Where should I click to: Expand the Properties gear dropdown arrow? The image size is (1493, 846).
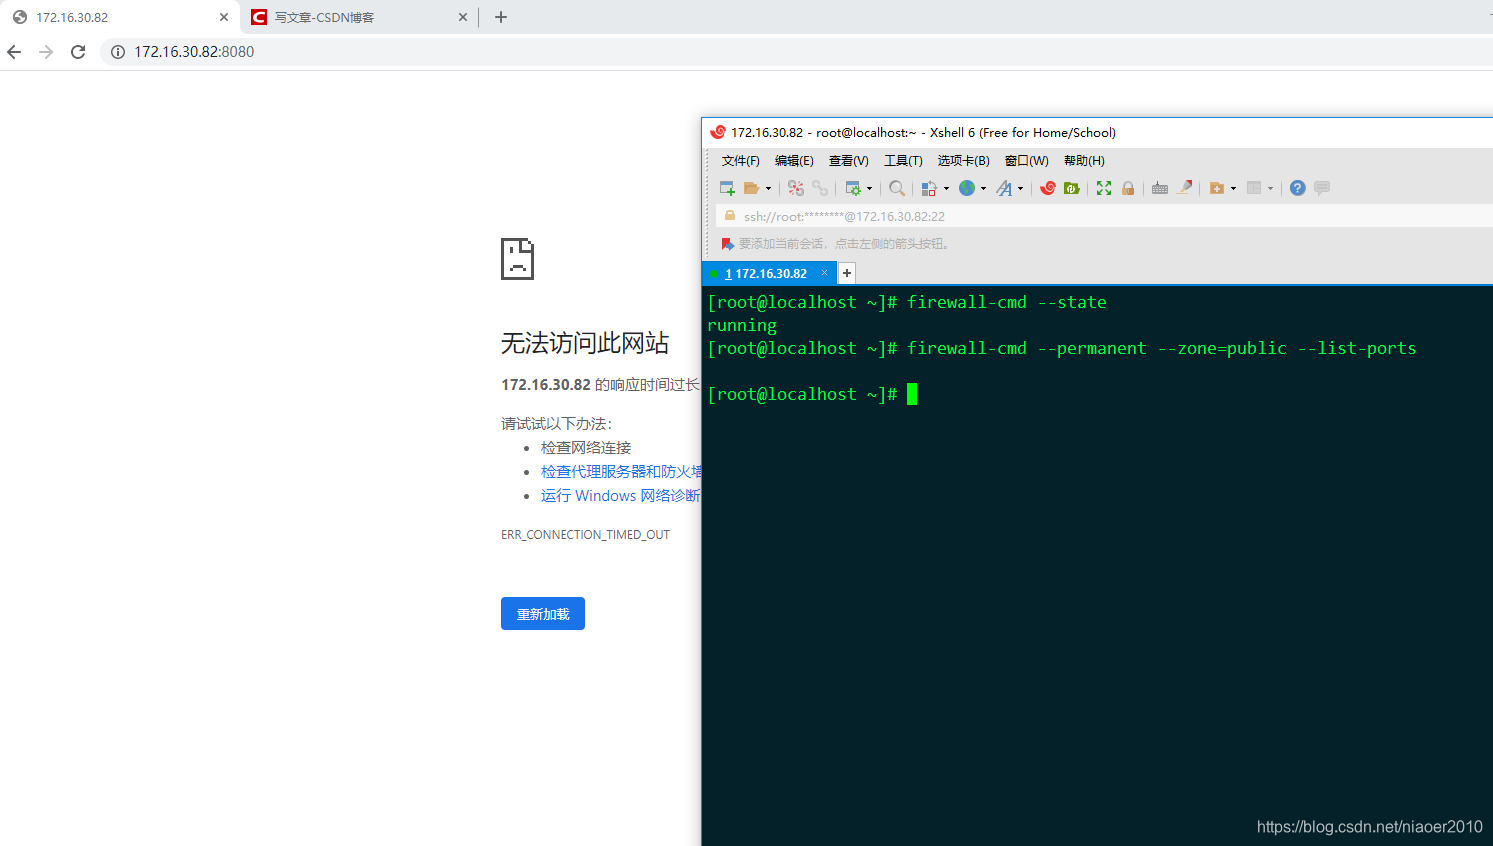[869, 188]
